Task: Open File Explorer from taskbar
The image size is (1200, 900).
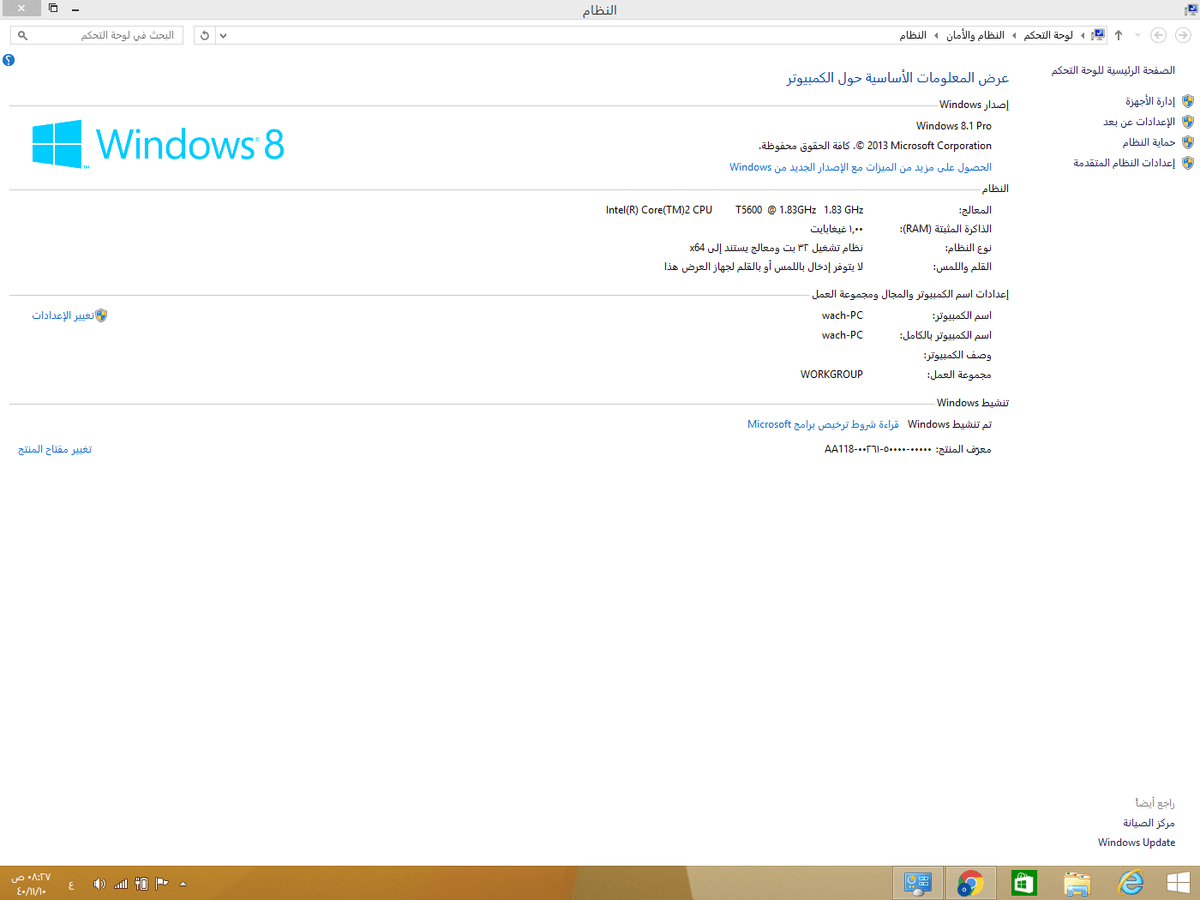Action: (1077, 883)
